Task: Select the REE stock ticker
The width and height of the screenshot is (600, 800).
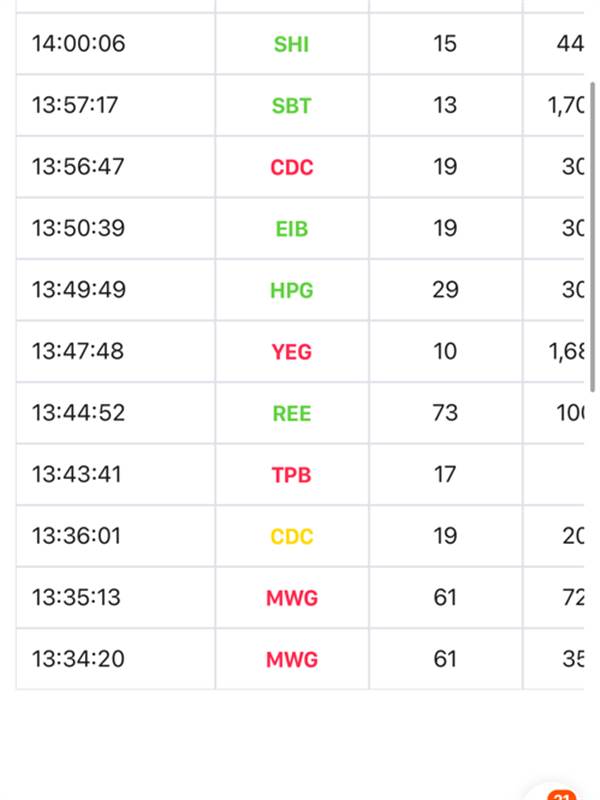Action: tap(291, 413)
